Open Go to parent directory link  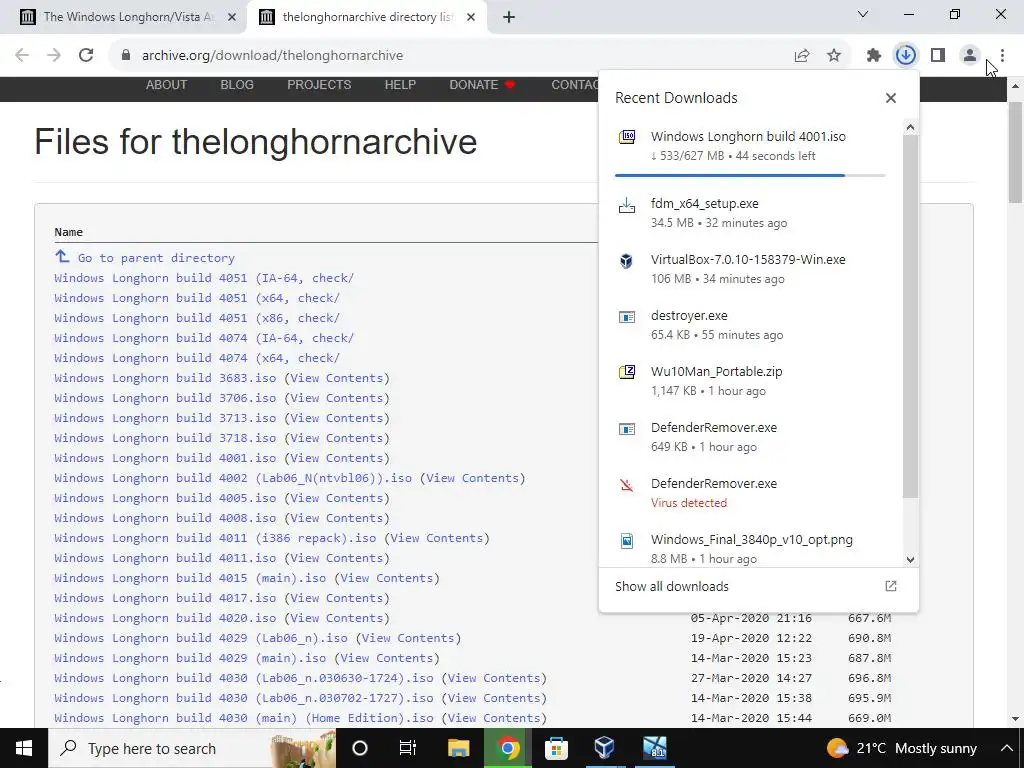[x=156, y=258]
